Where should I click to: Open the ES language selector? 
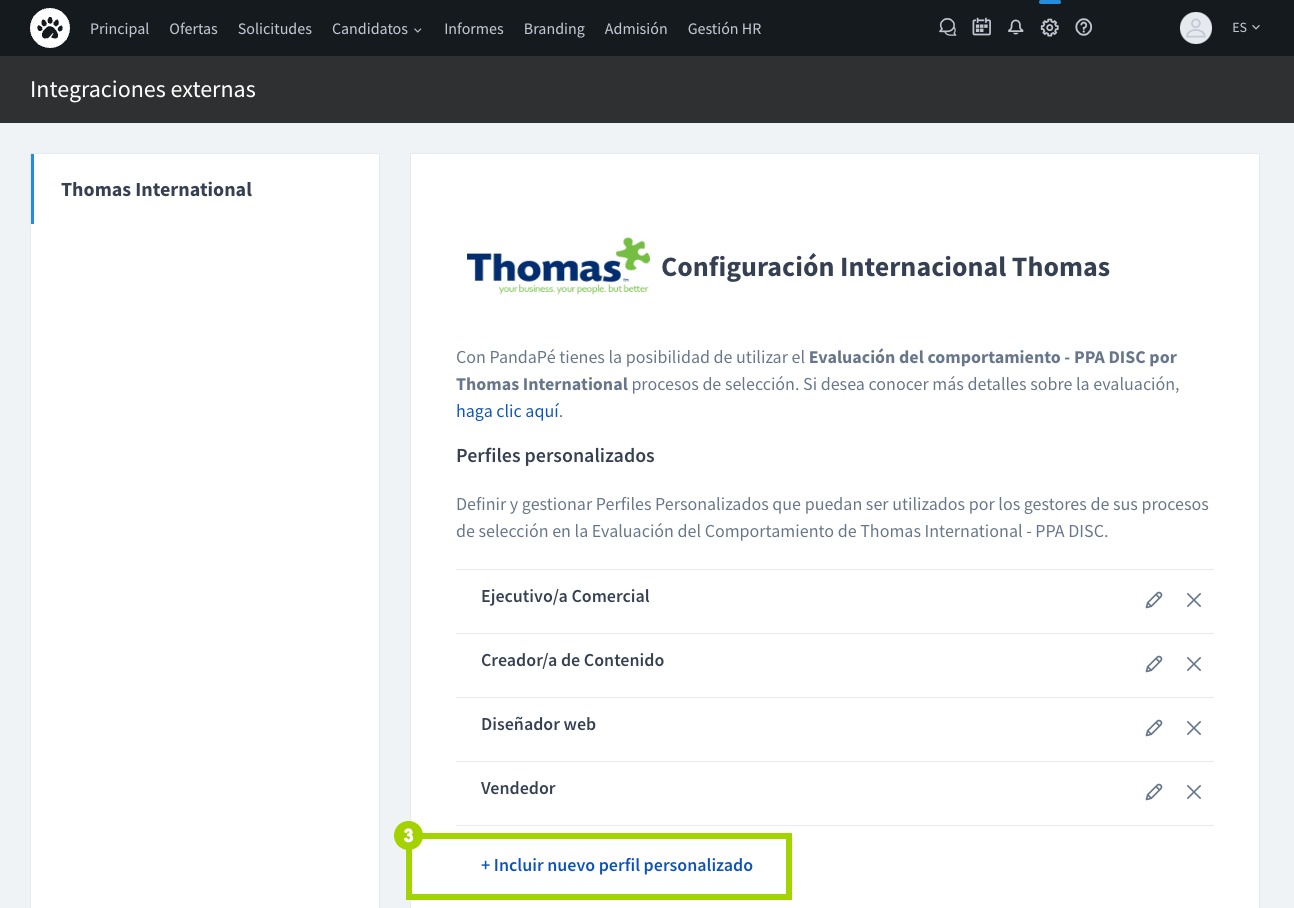click(1245, 28)
